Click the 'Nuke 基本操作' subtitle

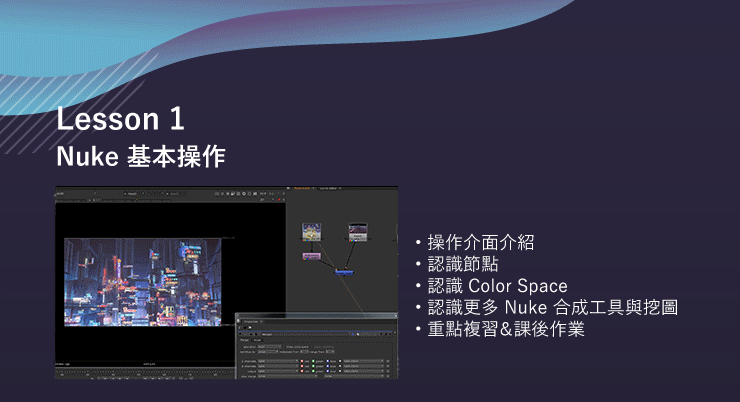[141, 156]
